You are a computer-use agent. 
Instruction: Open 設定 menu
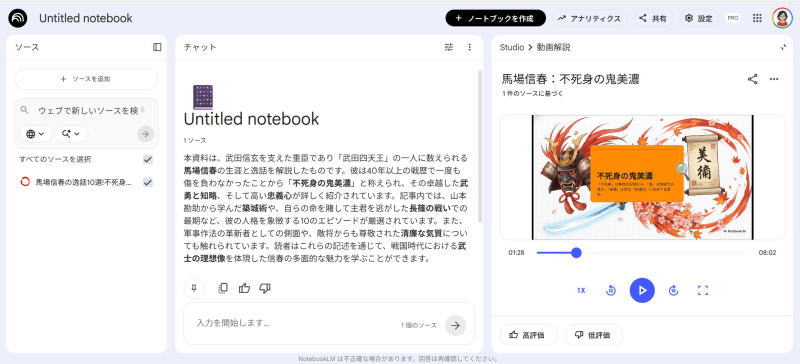(698, 18)
